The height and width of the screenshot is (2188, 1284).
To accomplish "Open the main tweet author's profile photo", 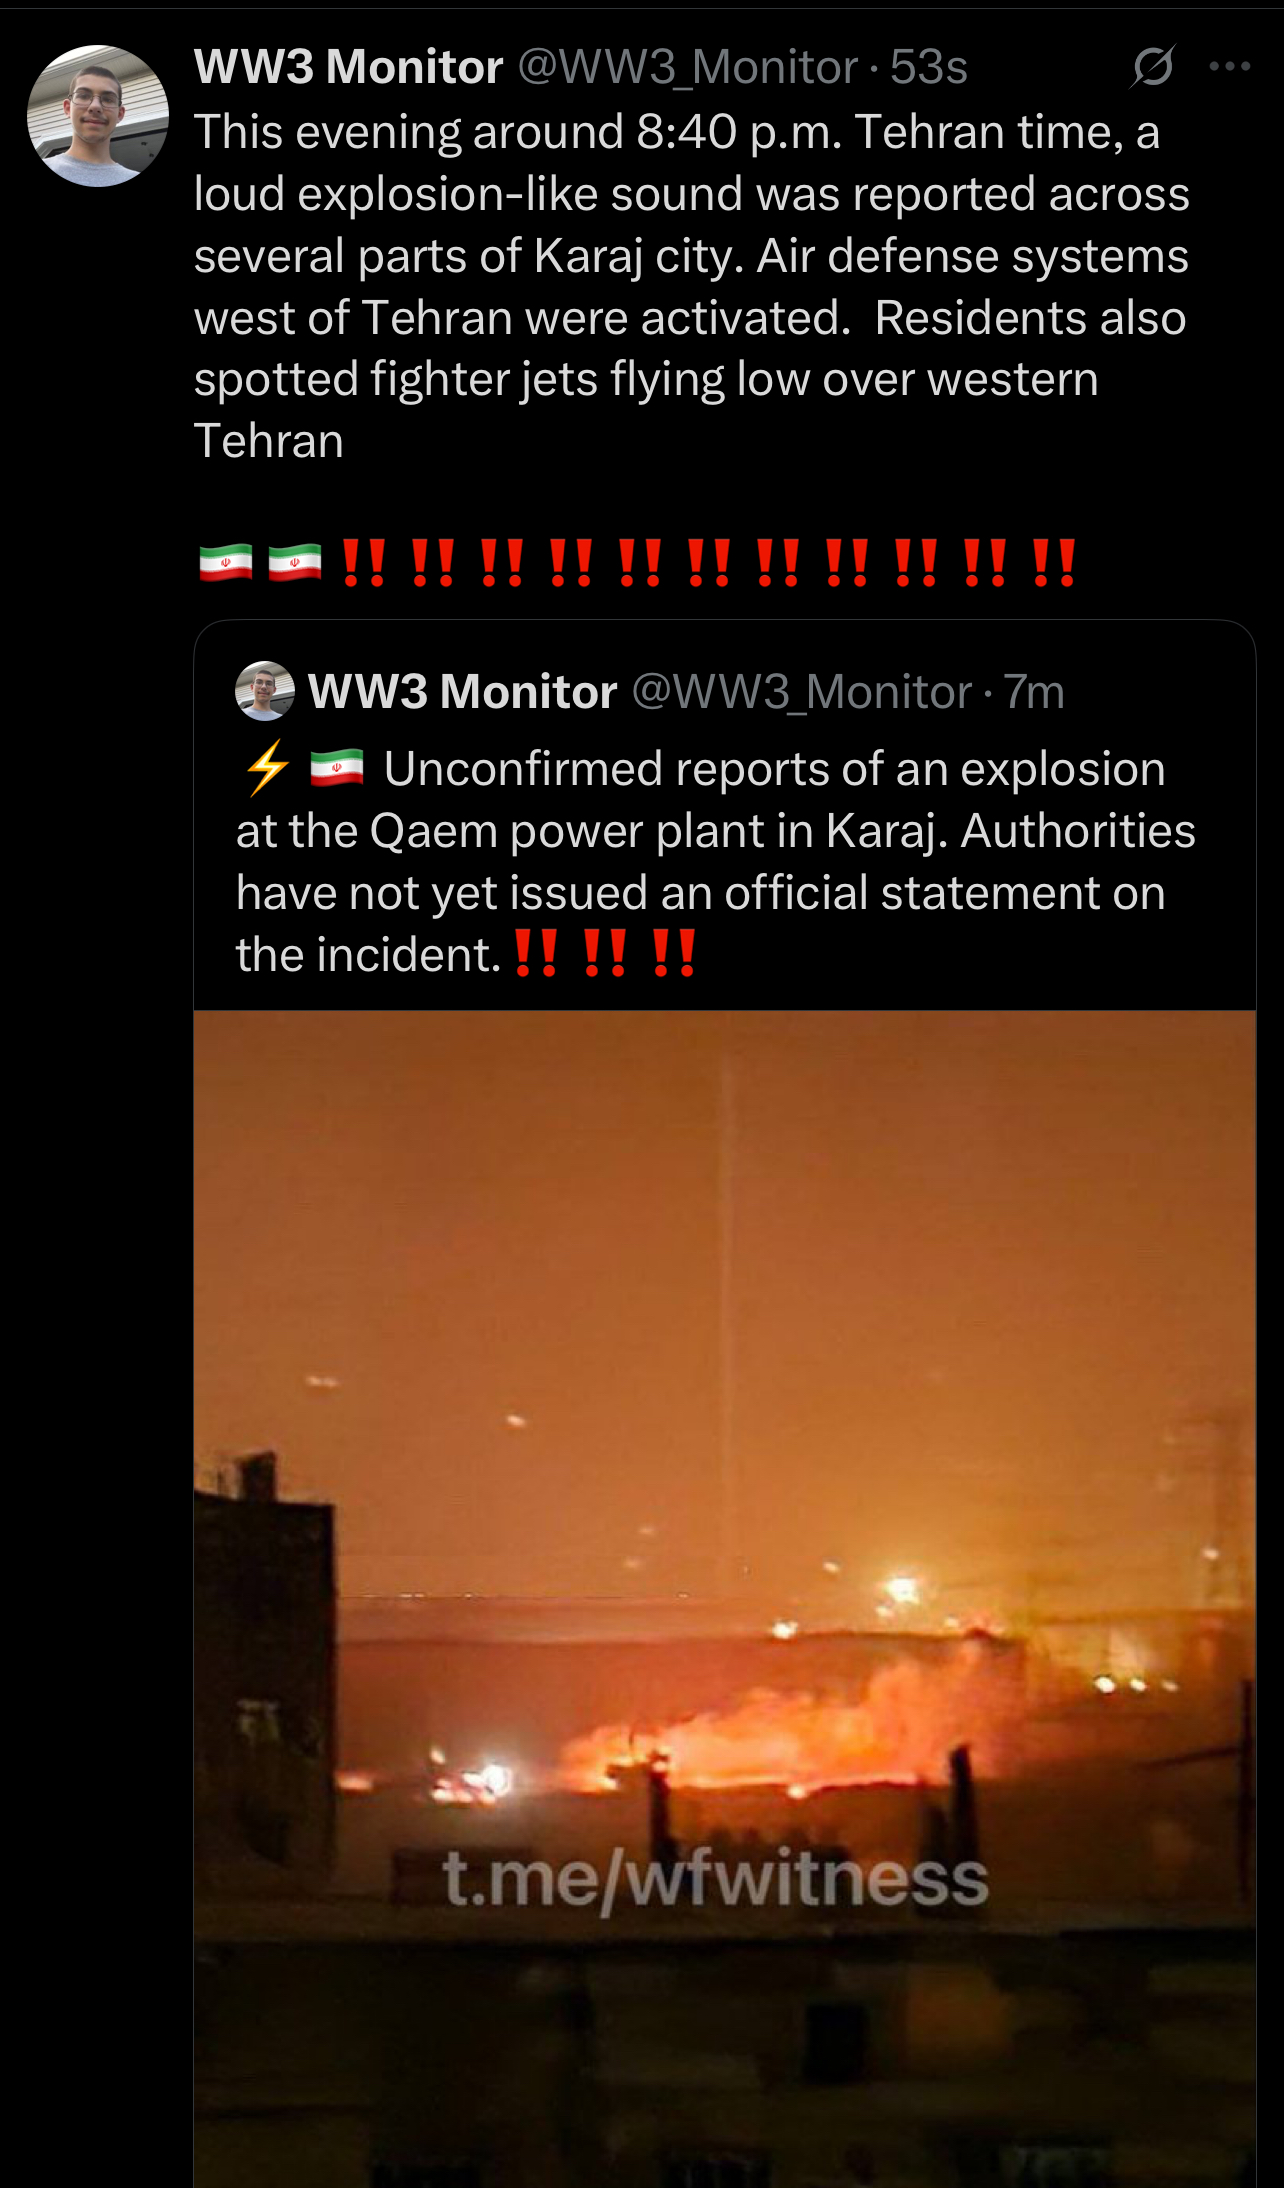I will tap(98, 116).
